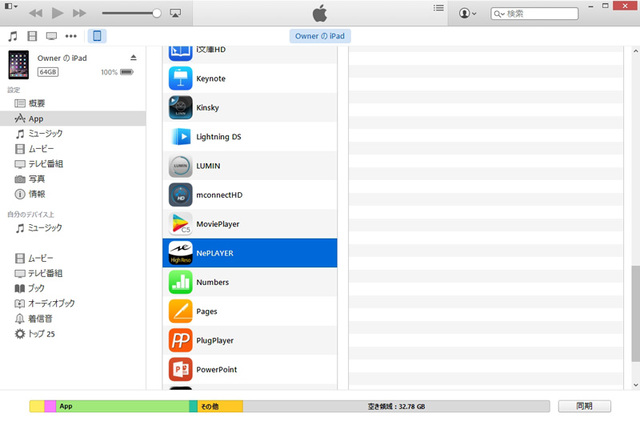Click the music note library icon
640x422 pixels.
tap(13, 36)
